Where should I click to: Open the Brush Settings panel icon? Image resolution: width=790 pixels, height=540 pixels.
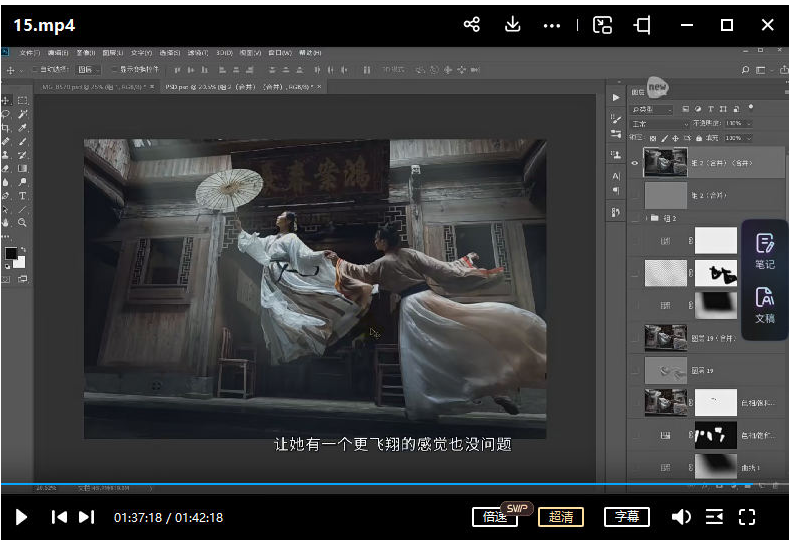click(x=616, y=119)
